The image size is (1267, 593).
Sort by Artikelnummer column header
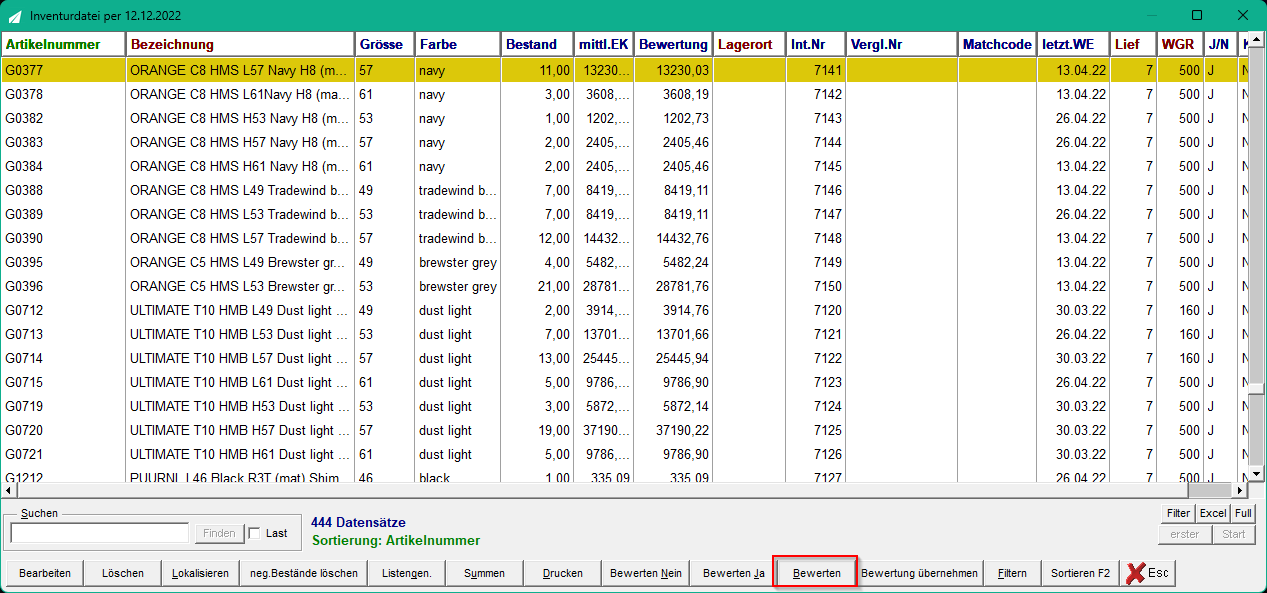tap(63, 45)
